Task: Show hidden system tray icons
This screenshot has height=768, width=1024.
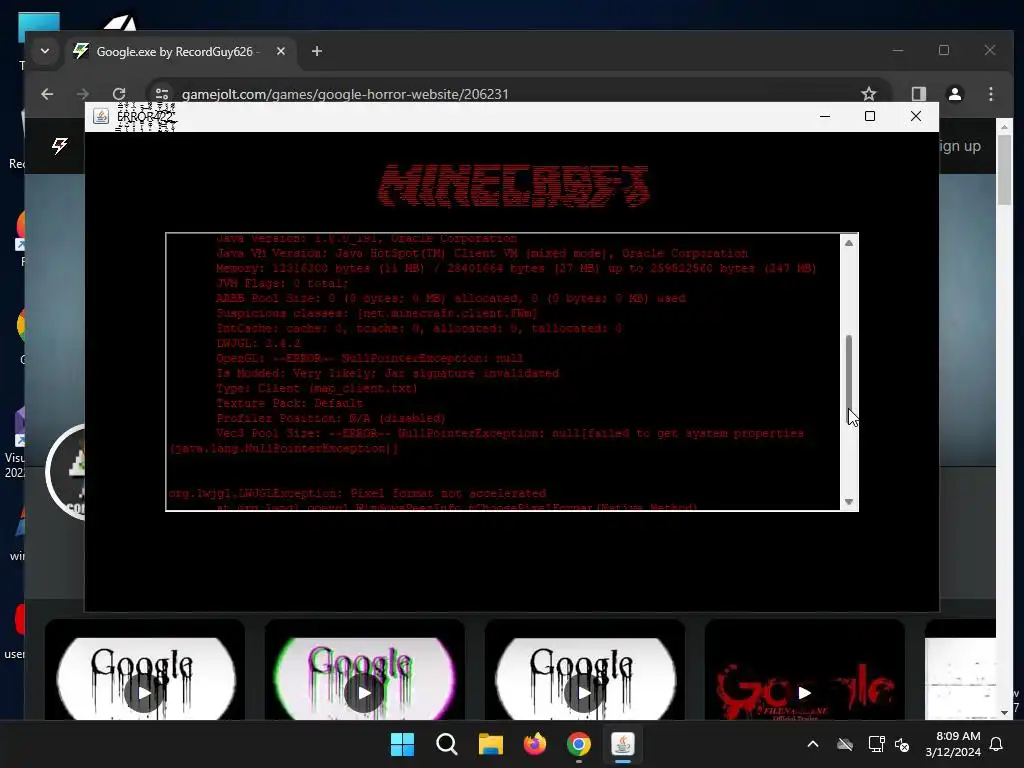Action: (813, 744)
